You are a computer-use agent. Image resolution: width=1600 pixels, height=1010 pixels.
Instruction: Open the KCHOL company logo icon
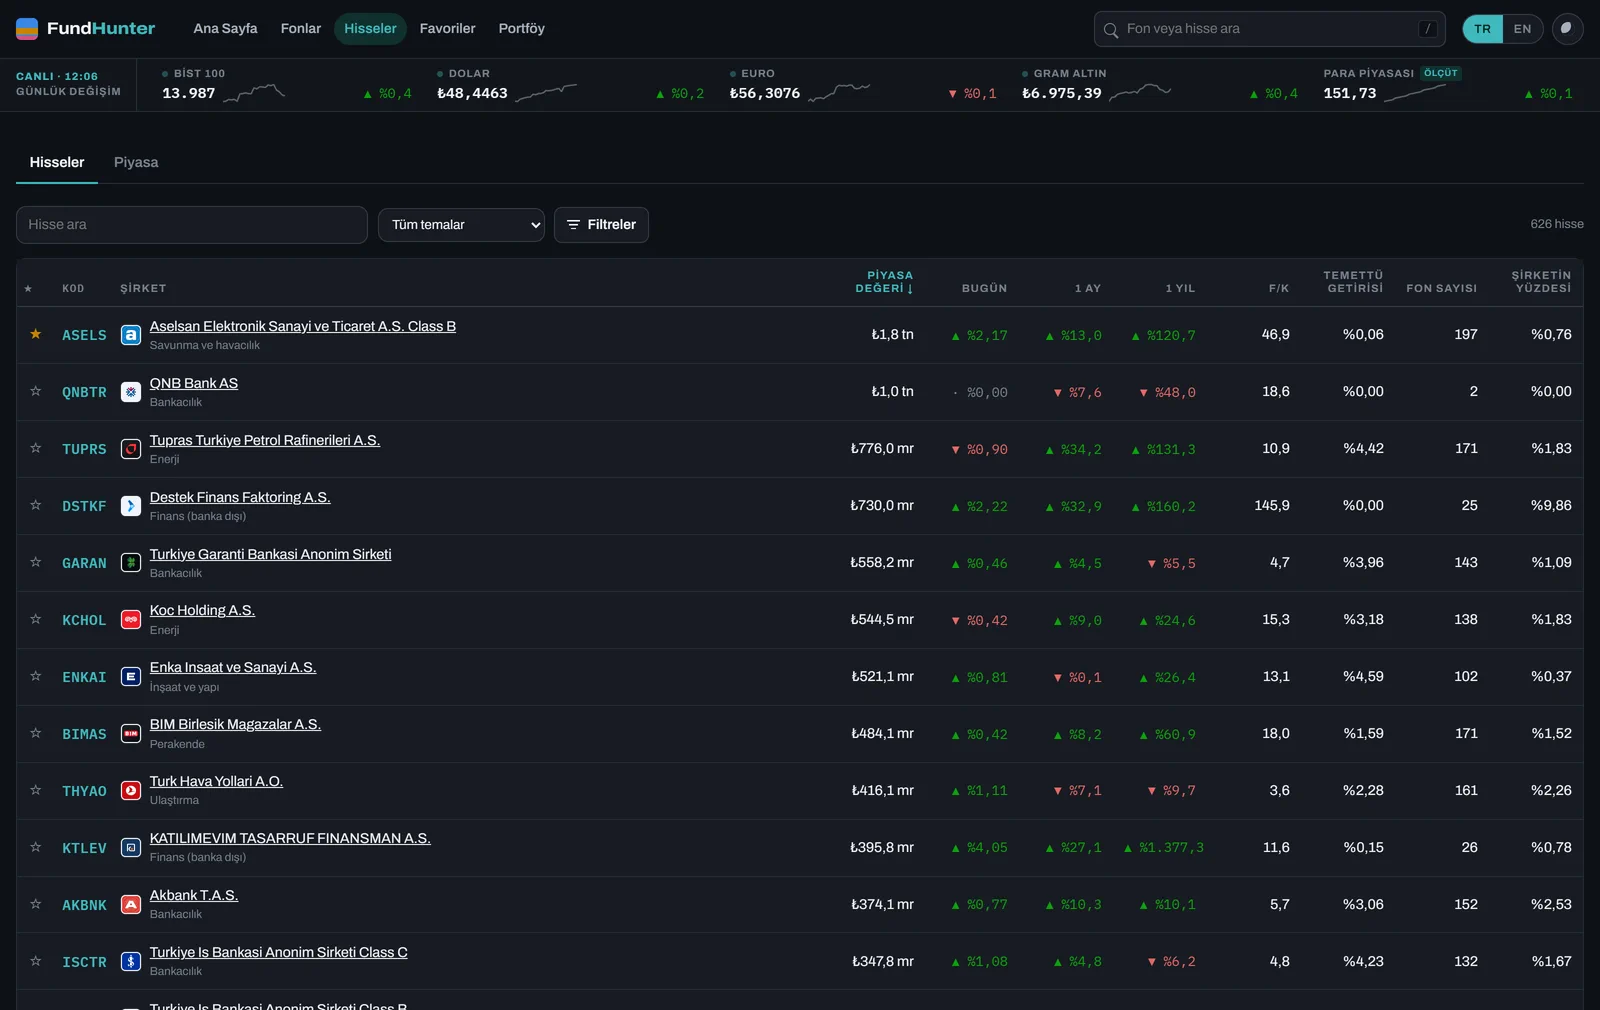130,620
